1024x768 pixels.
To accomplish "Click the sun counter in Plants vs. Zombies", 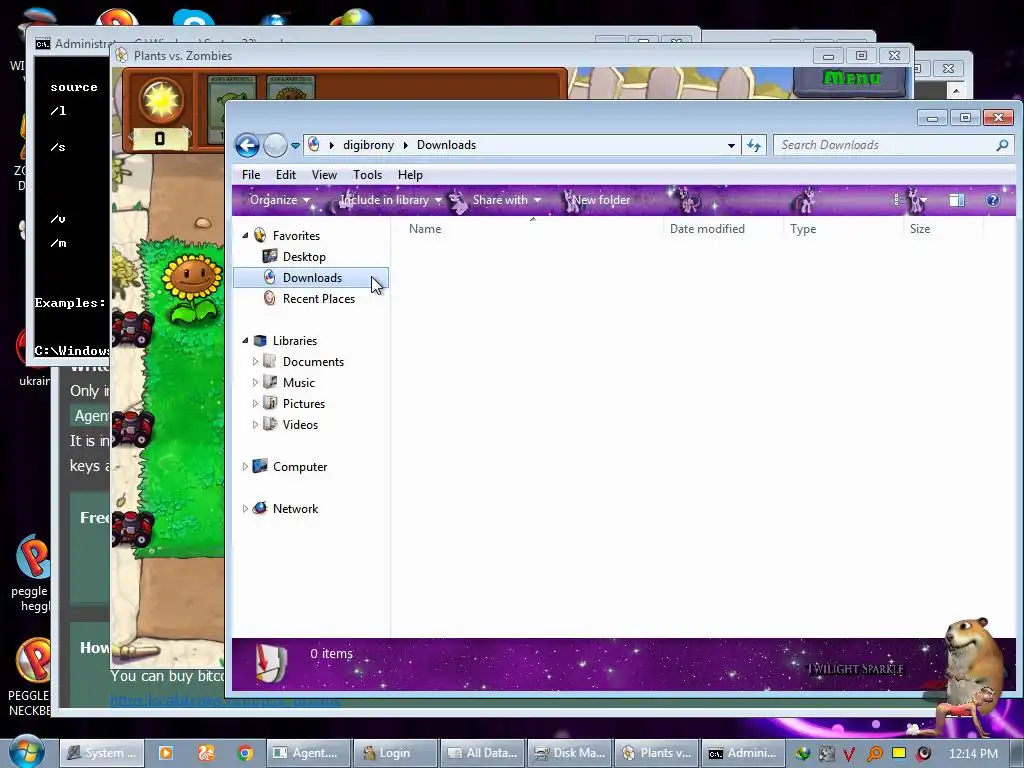I will (159, 112).
